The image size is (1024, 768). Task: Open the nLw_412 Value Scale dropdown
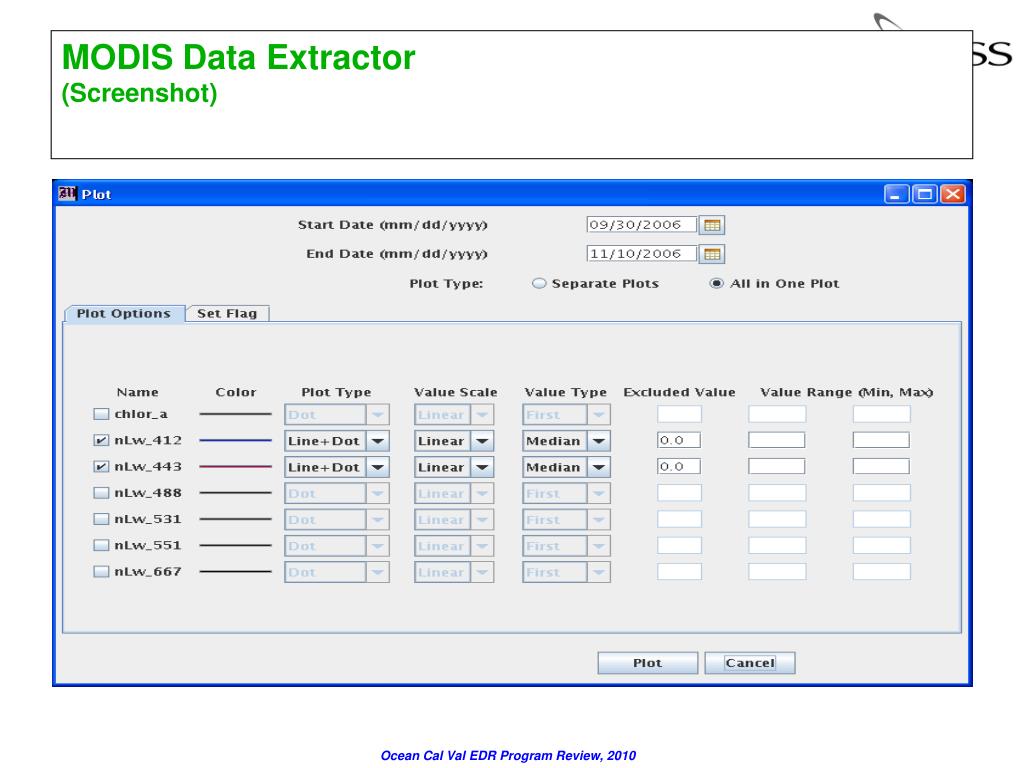454,441
